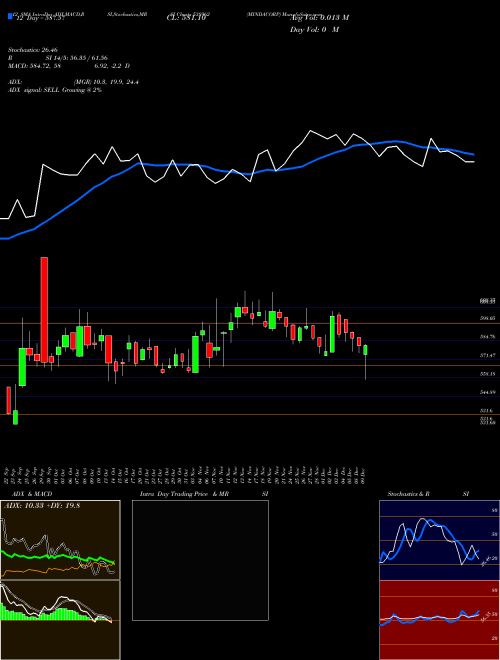Click the 'Day Vol: 0 M' text

pos(314,30)
